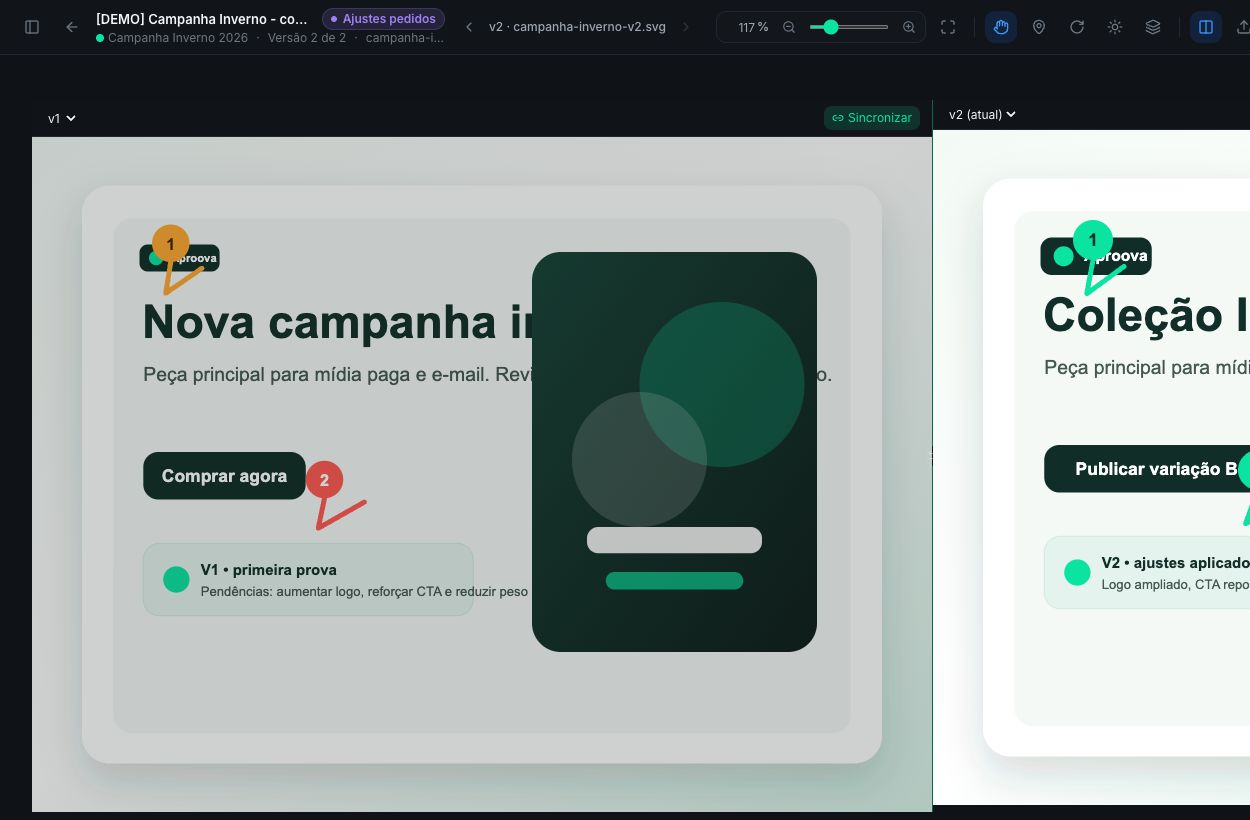Click Publicar variação B button in v2
Screen dimensions: 1250x820
1147,469
